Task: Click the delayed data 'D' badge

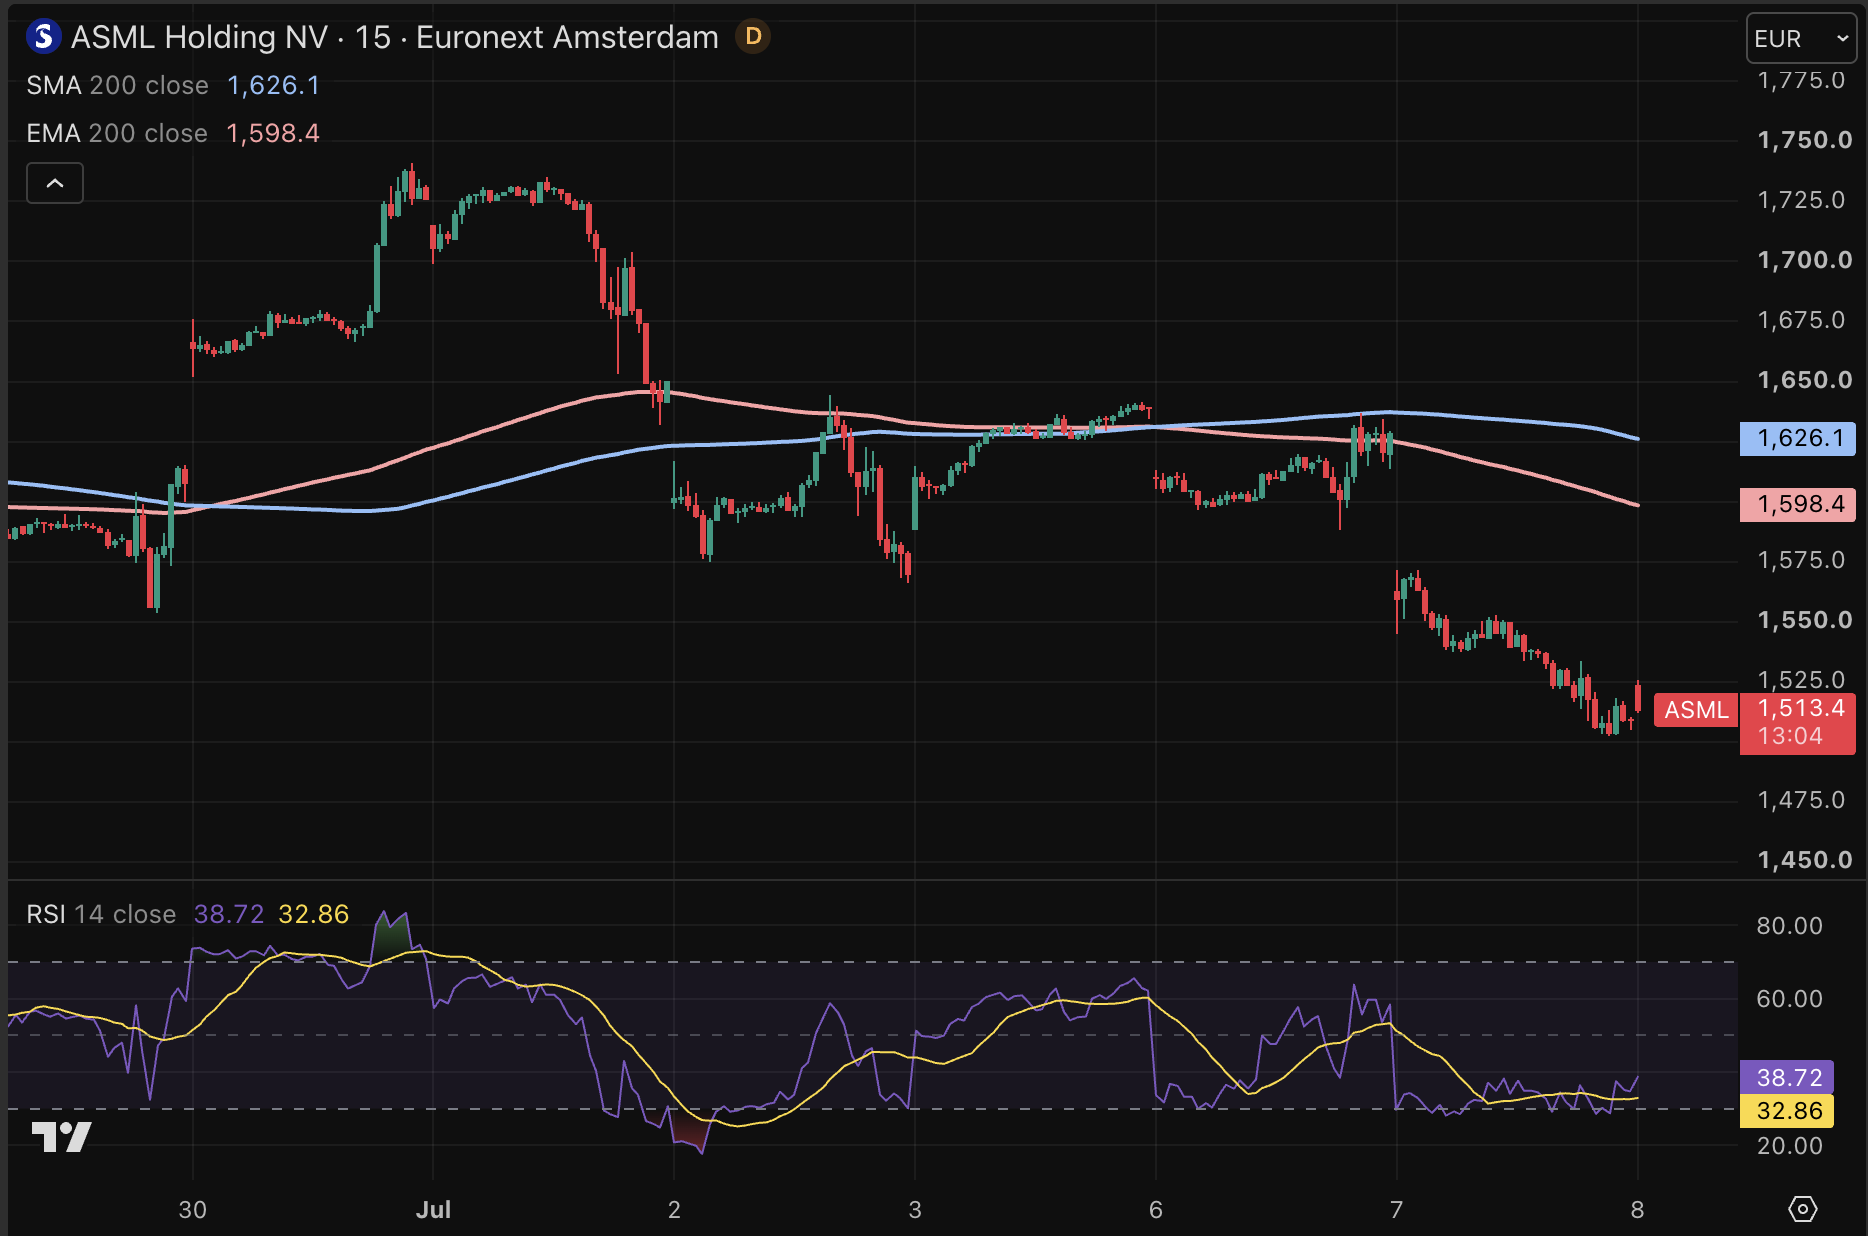Action: tap(753, 37)
